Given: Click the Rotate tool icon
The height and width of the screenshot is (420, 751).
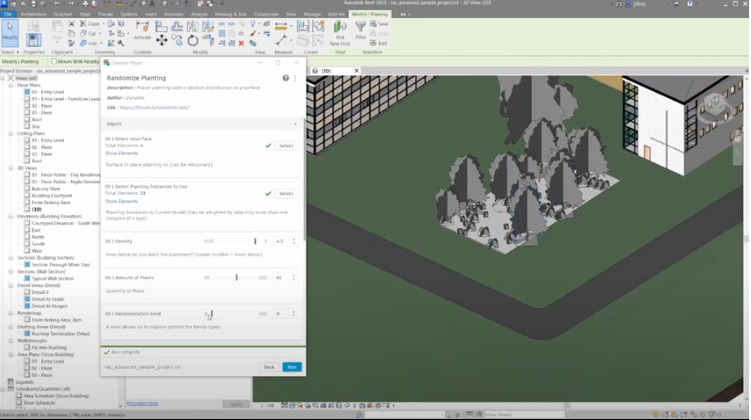Looking at the screenshot, I should coord(193,41).
